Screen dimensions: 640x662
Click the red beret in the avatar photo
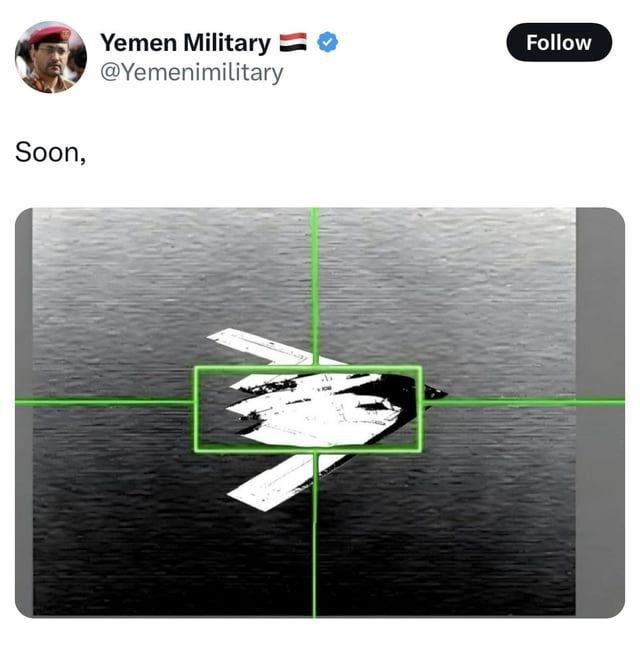point(49,34)
